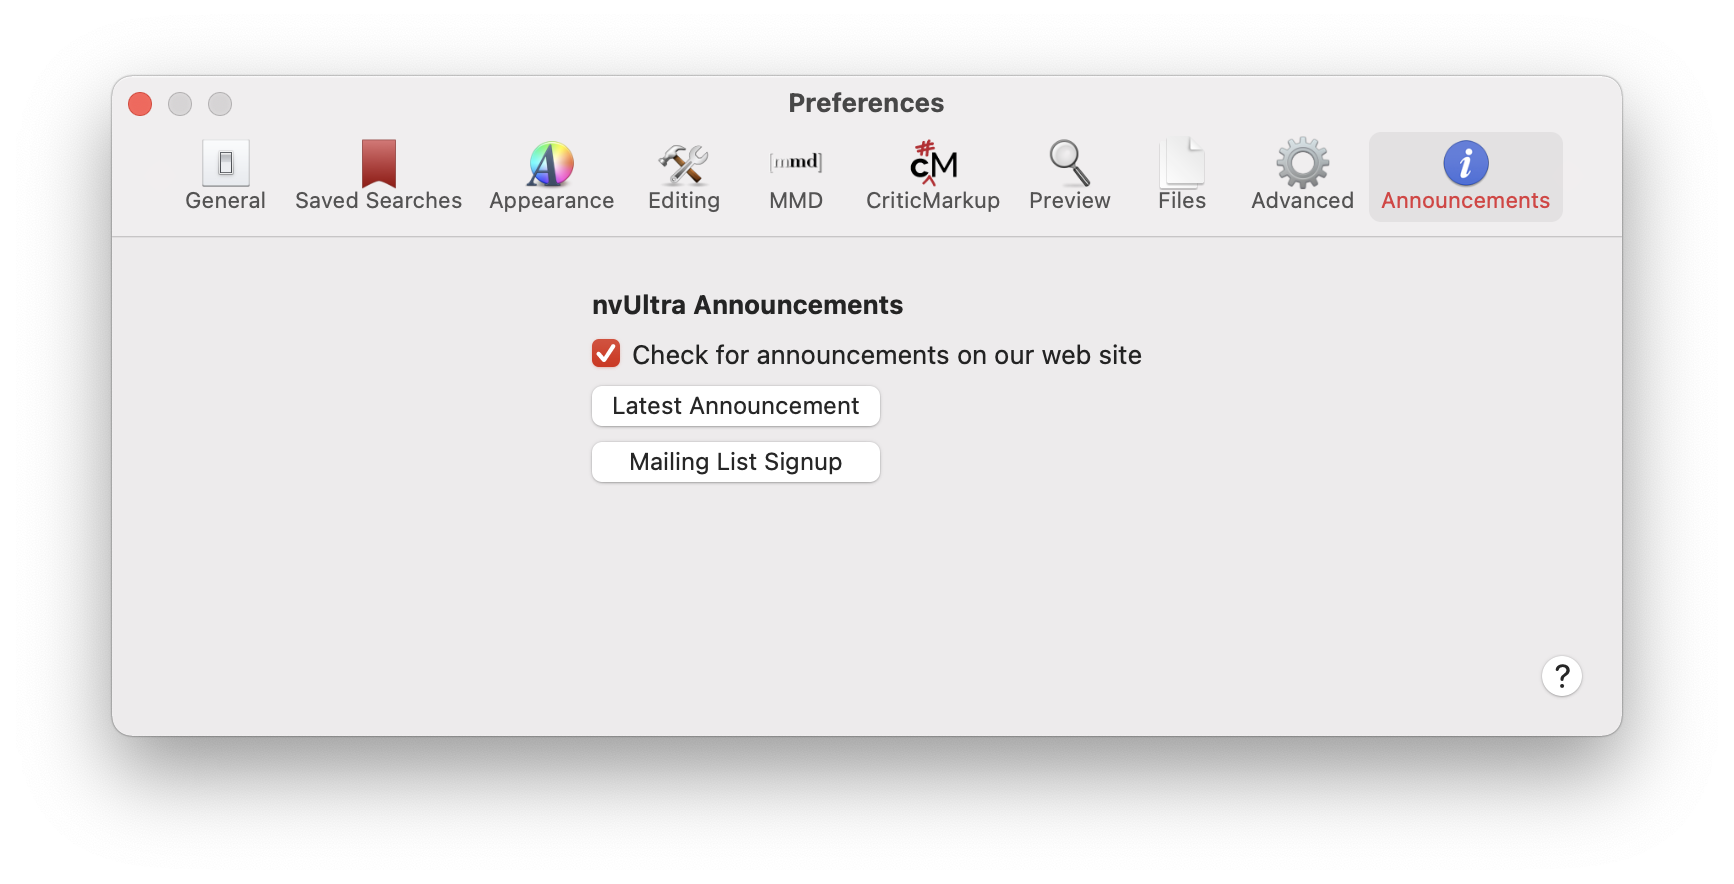Click the 'Check for announcements on our web site' label
Image resolution: width=1734 pixels, height=884 pixels.
(x=887, y=355)
